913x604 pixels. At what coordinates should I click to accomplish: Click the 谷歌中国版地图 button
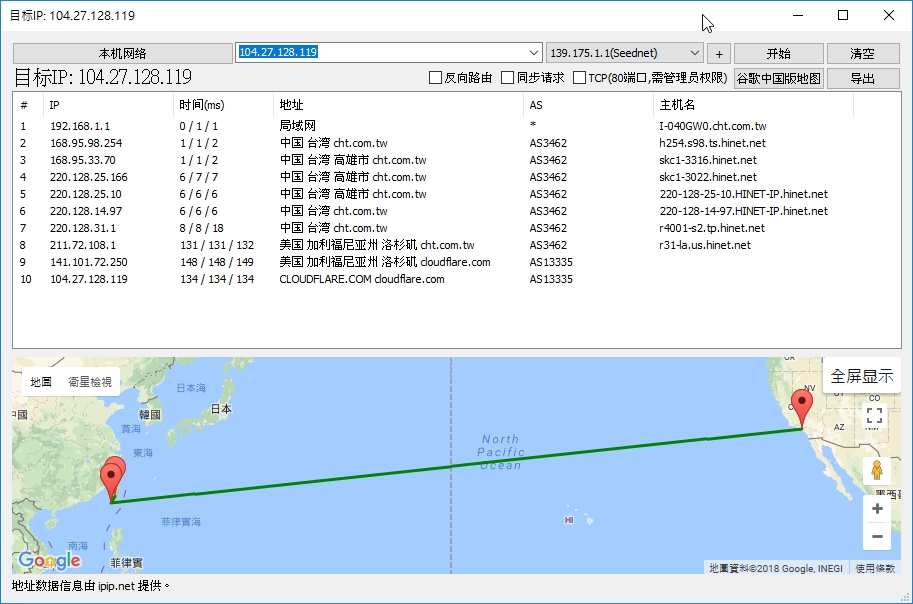pos(778,78)
